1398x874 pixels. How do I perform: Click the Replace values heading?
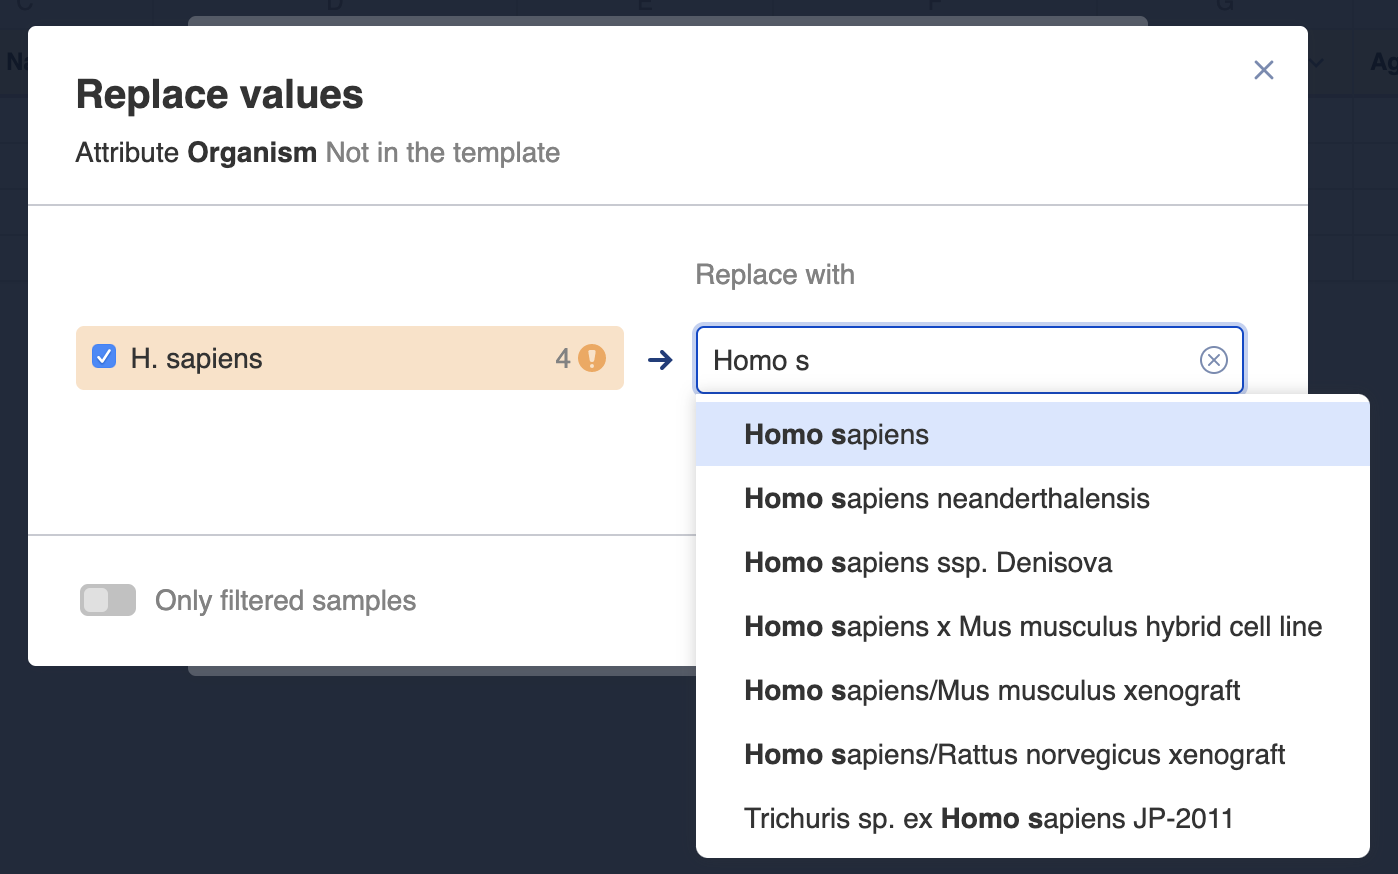click(220, 95)
